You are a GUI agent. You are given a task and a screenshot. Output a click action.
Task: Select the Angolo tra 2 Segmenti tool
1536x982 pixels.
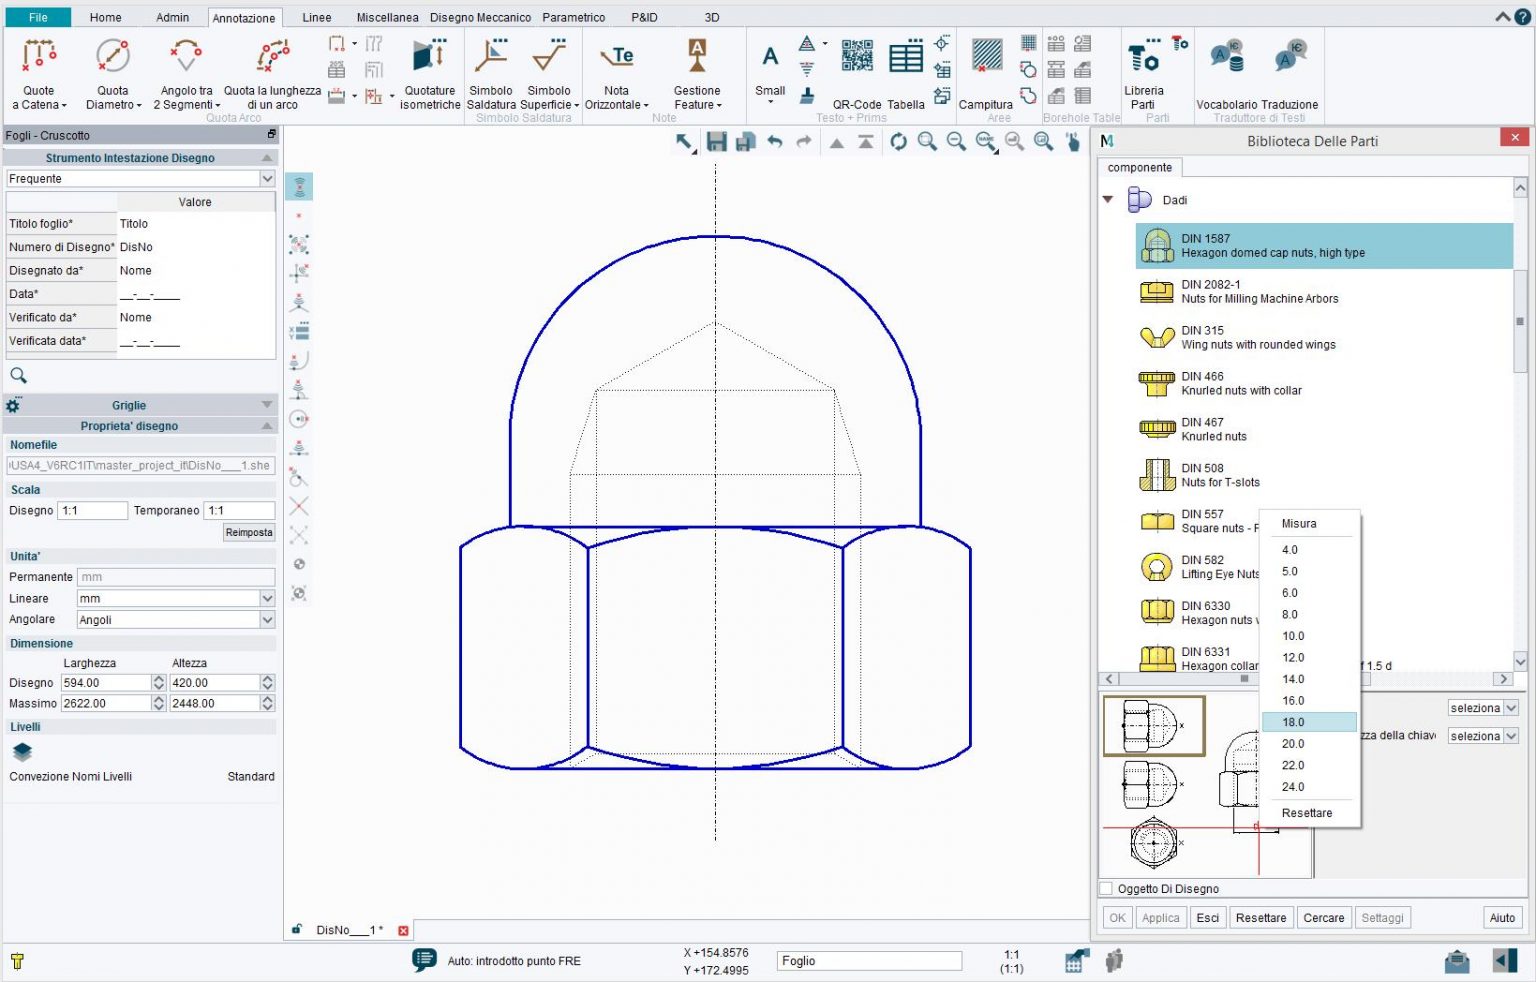tap(184, 70)
